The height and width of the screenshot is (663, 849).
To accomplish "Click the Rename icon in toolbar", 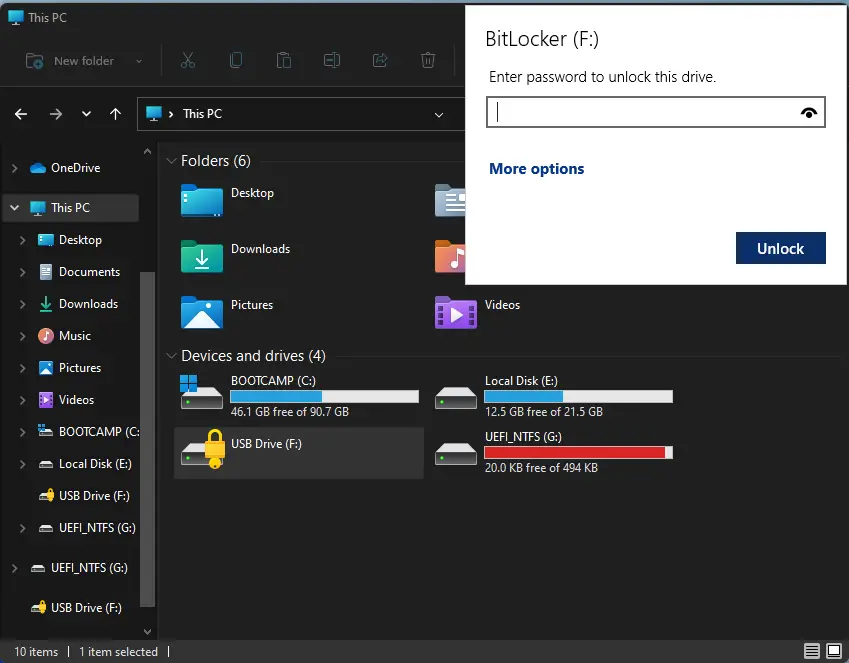I will coord(332,60).
